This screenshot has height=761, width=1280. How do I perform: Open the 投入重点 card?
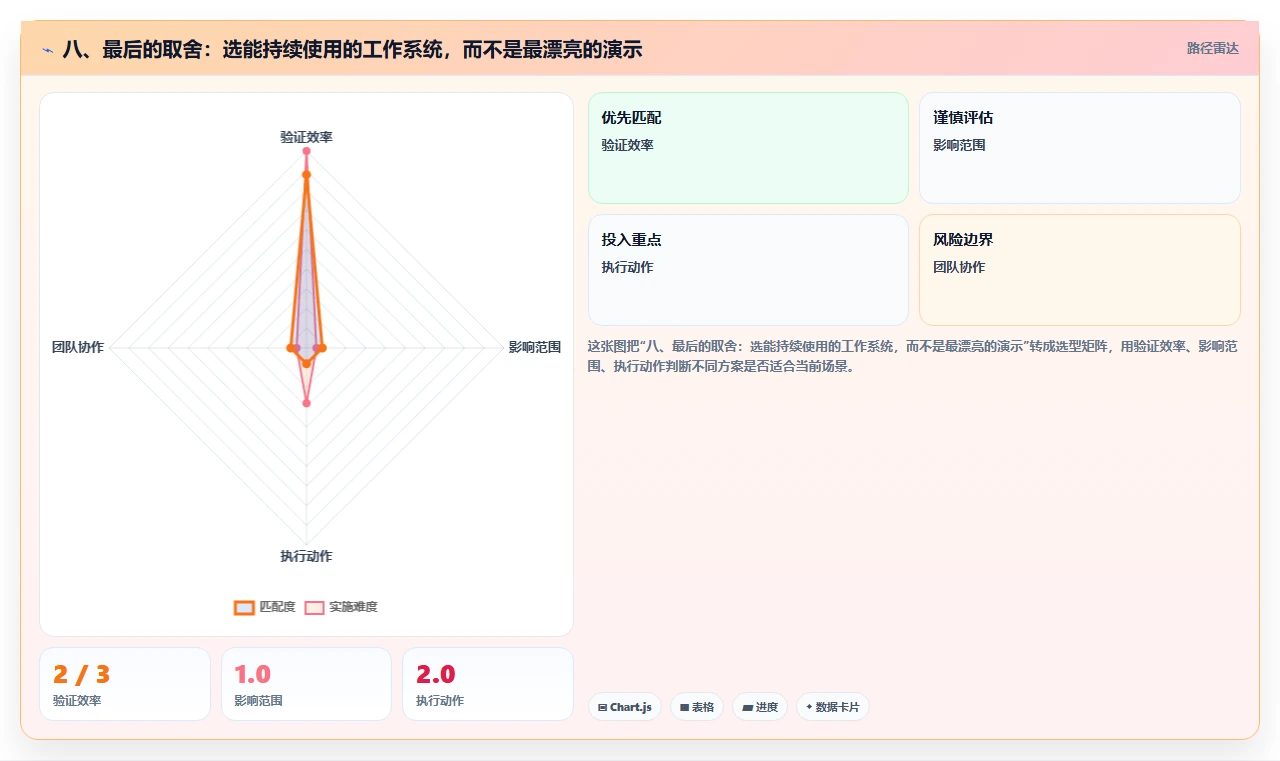point(748,270)
